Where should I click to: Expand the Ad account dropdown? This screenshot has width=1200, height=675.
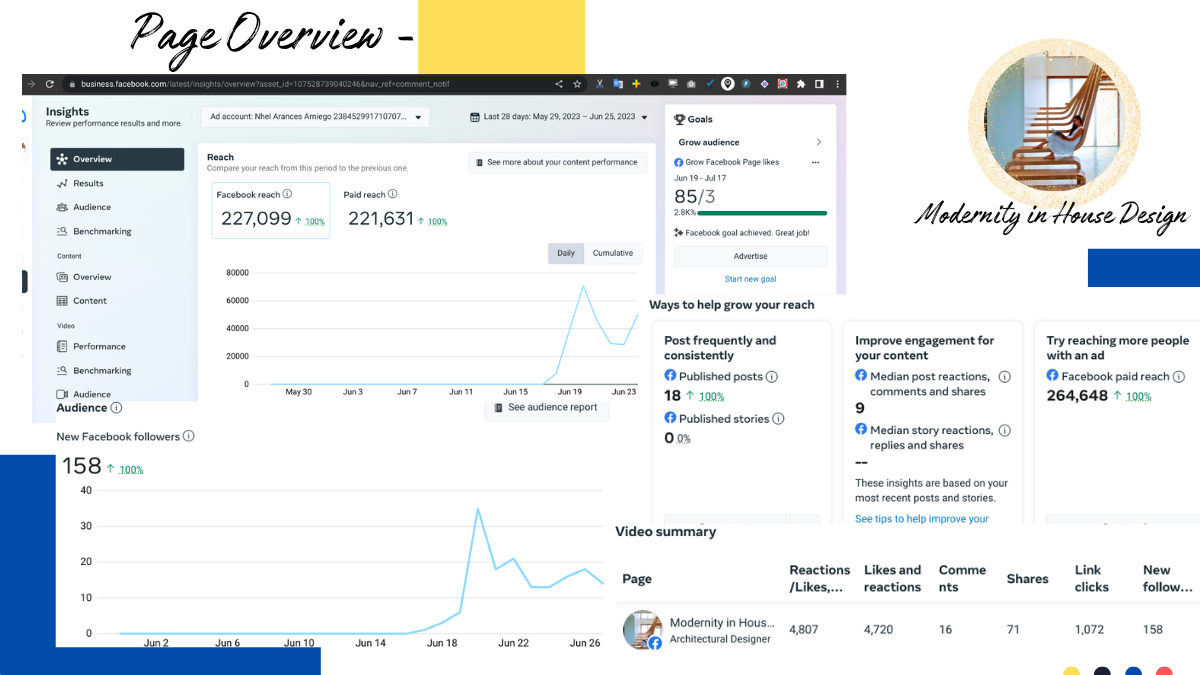(x=315, y=117)
